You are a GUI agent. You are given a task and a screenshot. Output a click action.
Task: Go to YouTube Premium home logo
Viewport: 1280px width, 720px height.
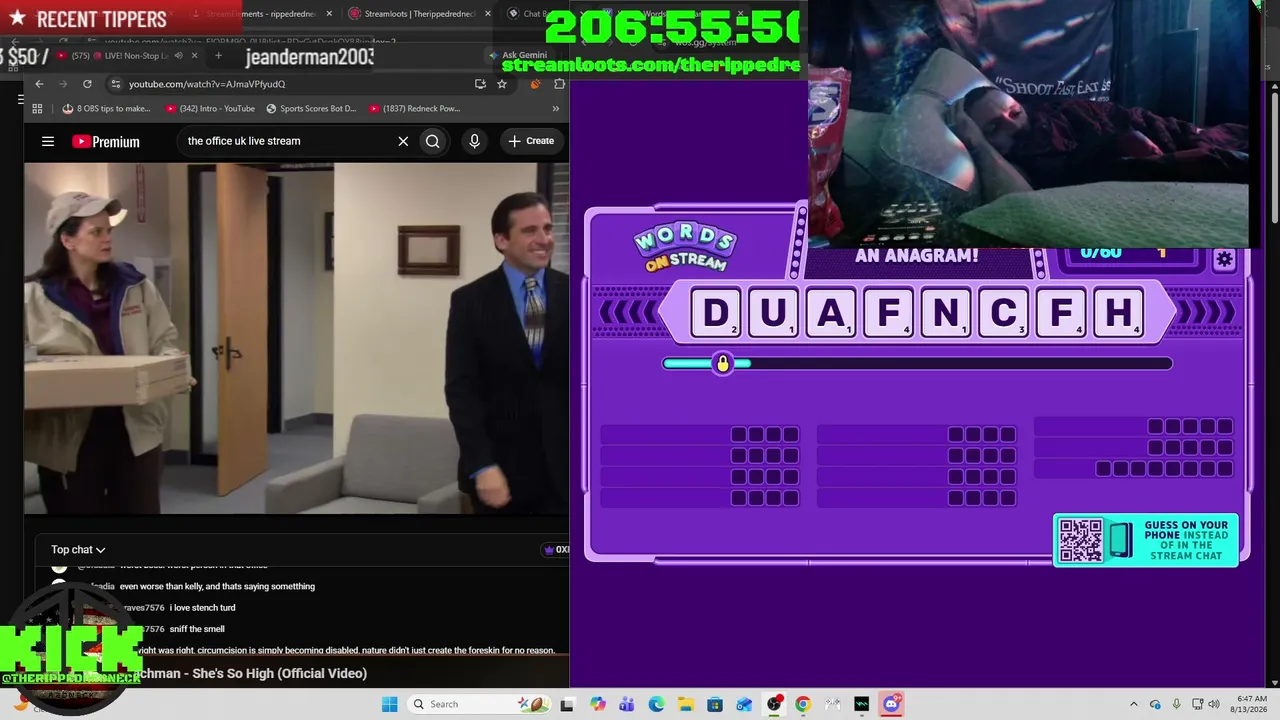[x=106, y=141]
